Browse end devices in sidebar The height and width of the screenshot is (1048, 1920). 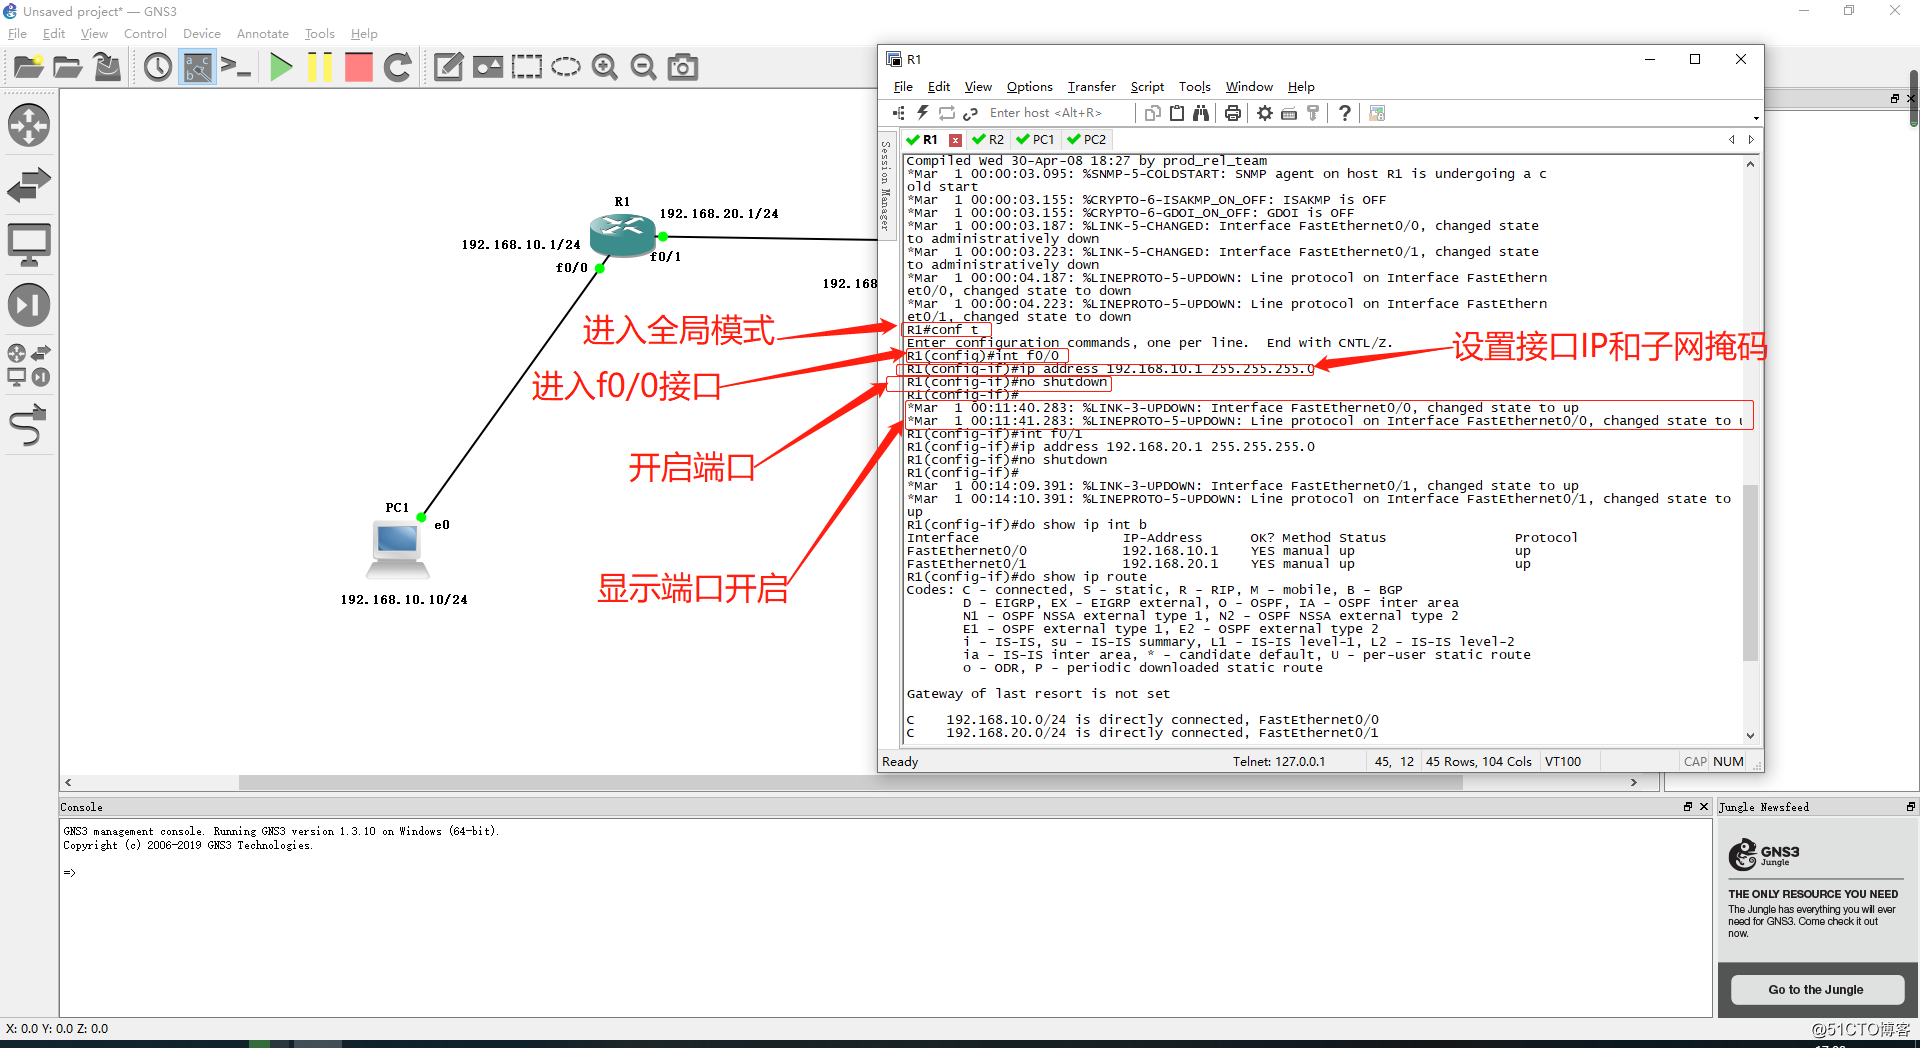pyautogui.click(x=29, y=245)
